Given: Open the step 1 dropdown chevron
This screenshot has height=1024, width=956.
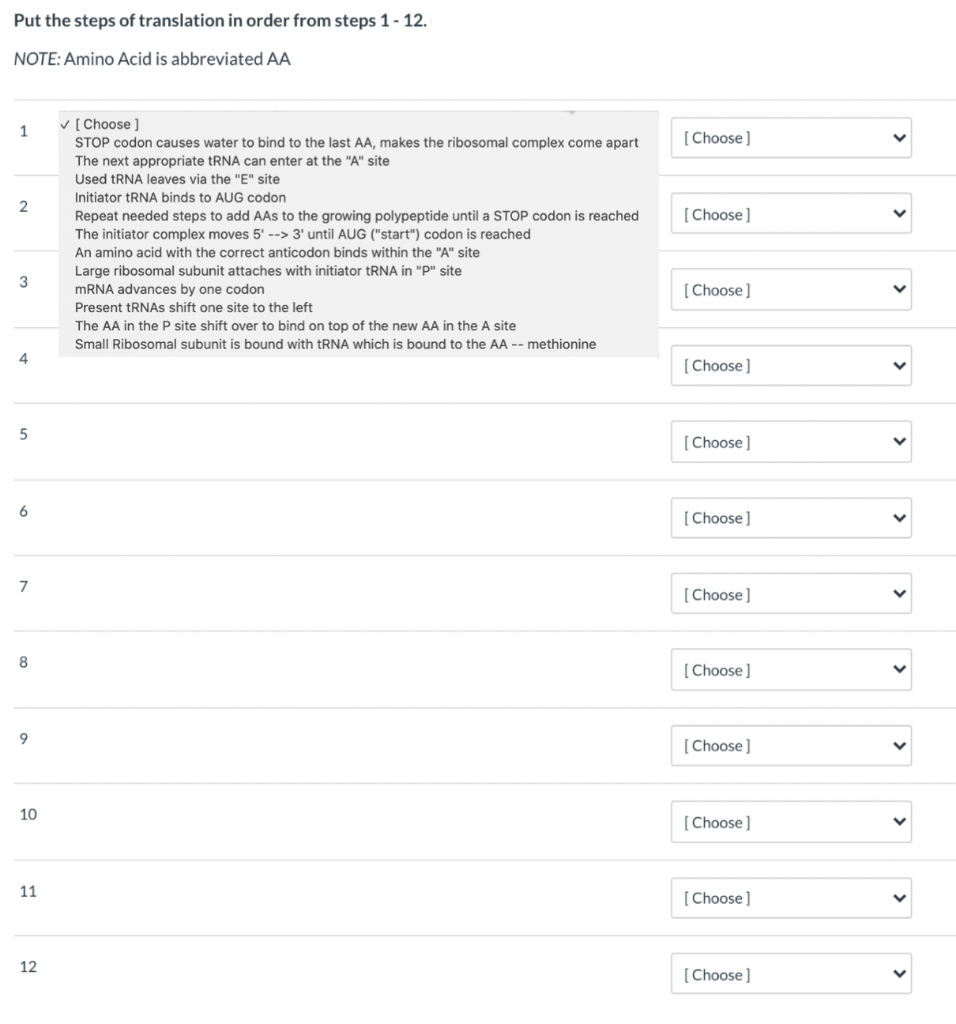Looking at the screenshot, I should point(899,138).
